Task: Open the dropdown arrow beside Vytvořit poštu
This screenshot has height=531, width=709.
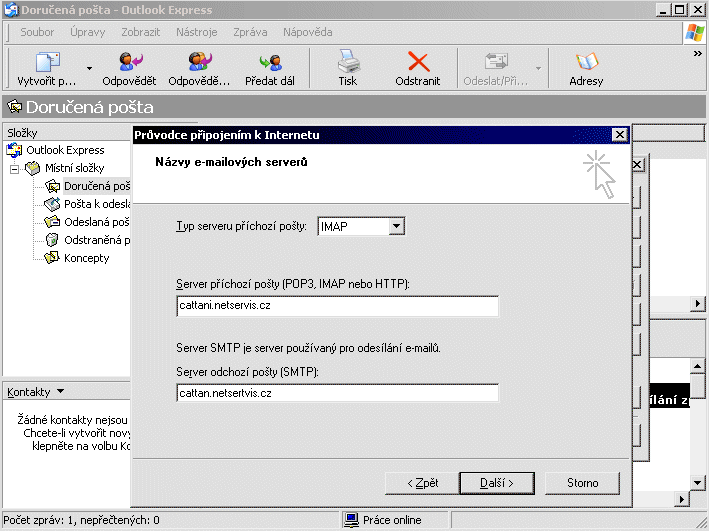Action: point(89,68)
